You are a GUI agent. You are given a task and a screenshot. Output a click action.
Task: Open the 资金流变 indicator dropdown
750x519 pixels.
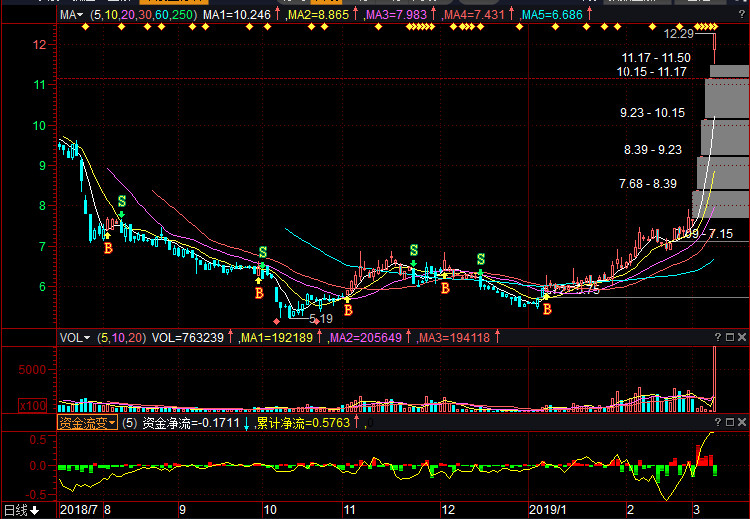tap(87, 423)
